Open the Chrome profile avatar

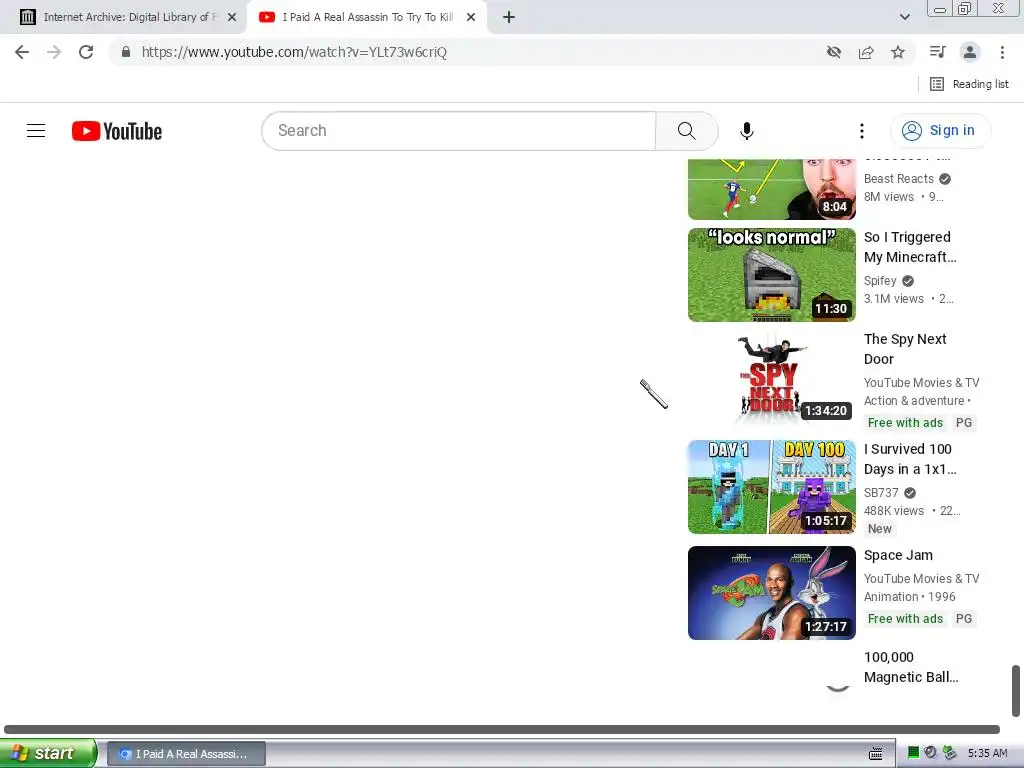[x=970, y=52]
